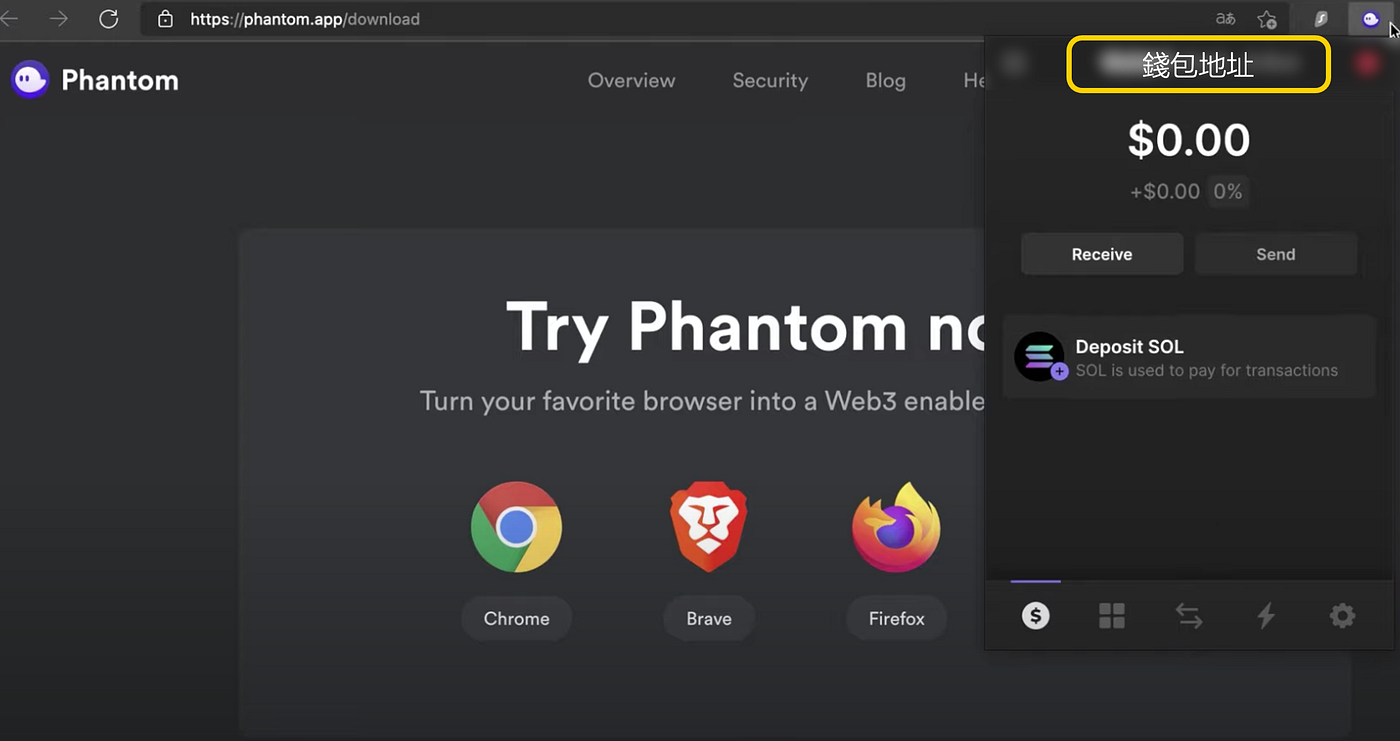Click the Chrome download button
This screenshot has width=1400, height=741.
(516, 618)
